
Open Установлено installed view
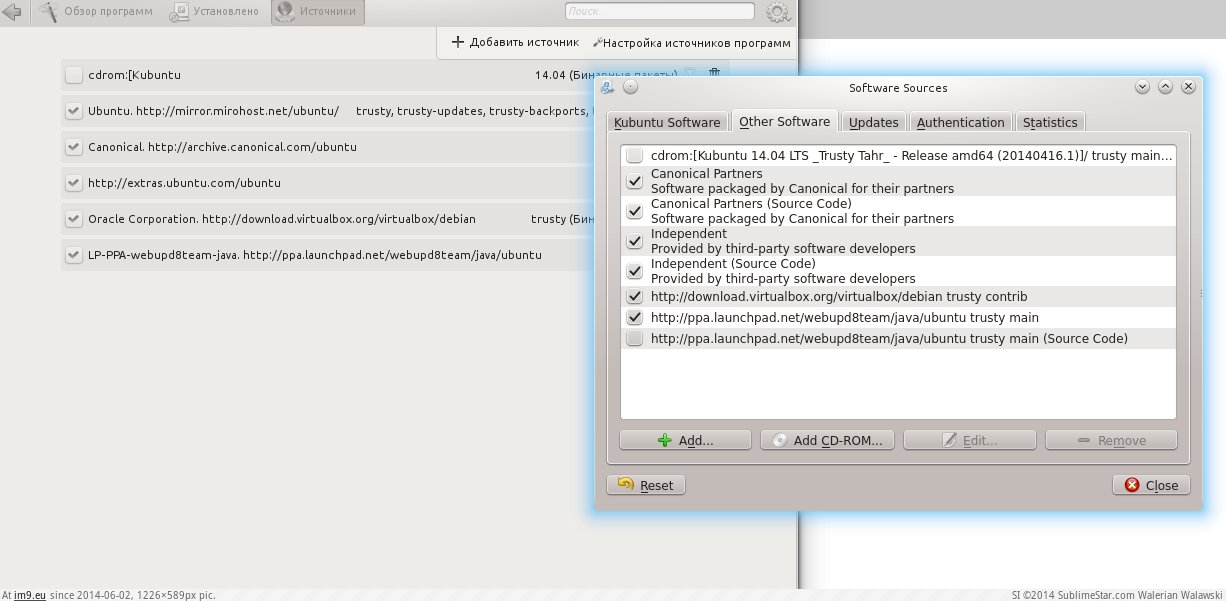point(215,12)
